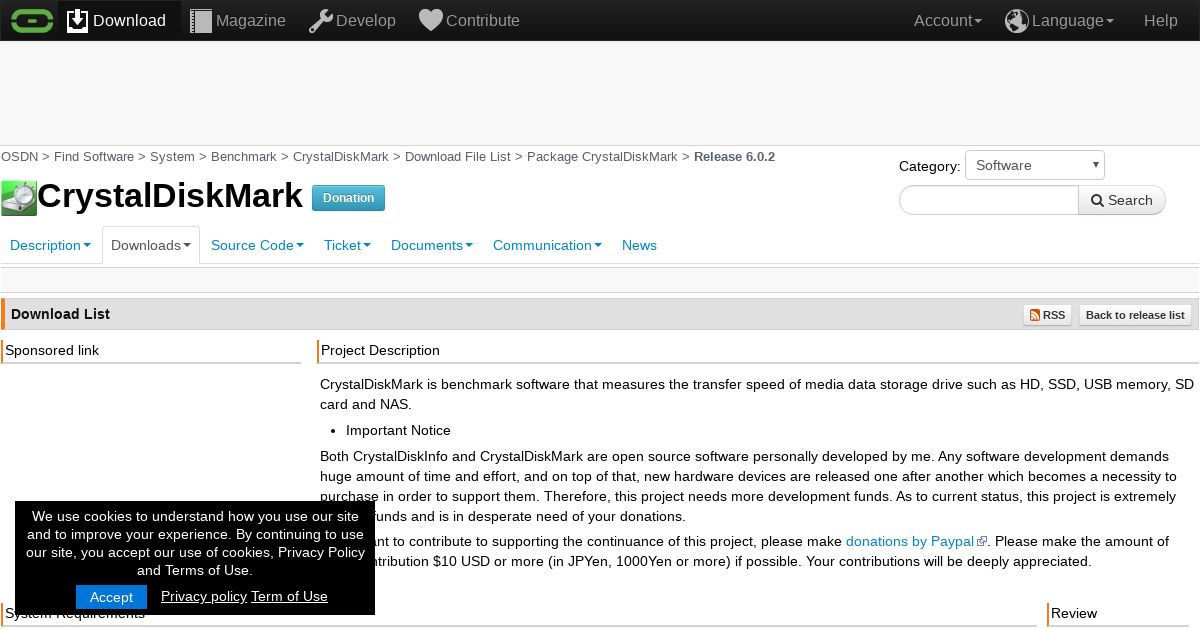Viewport: 1200px width, 630px height.
Task: Open the RSS feed button
Action: (1048, 315)
